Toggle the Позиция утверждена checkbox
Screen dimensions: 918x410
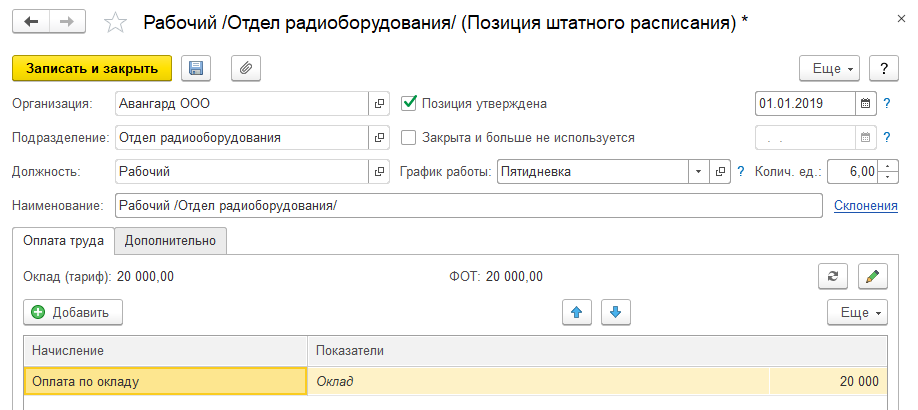[x=408, y=103]
